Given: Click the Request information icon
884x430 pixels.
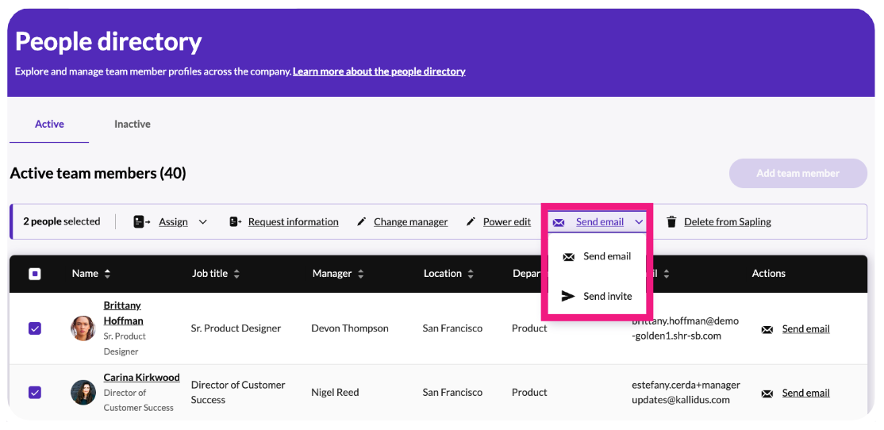Looking at the screenshot, I should [234, 222].
